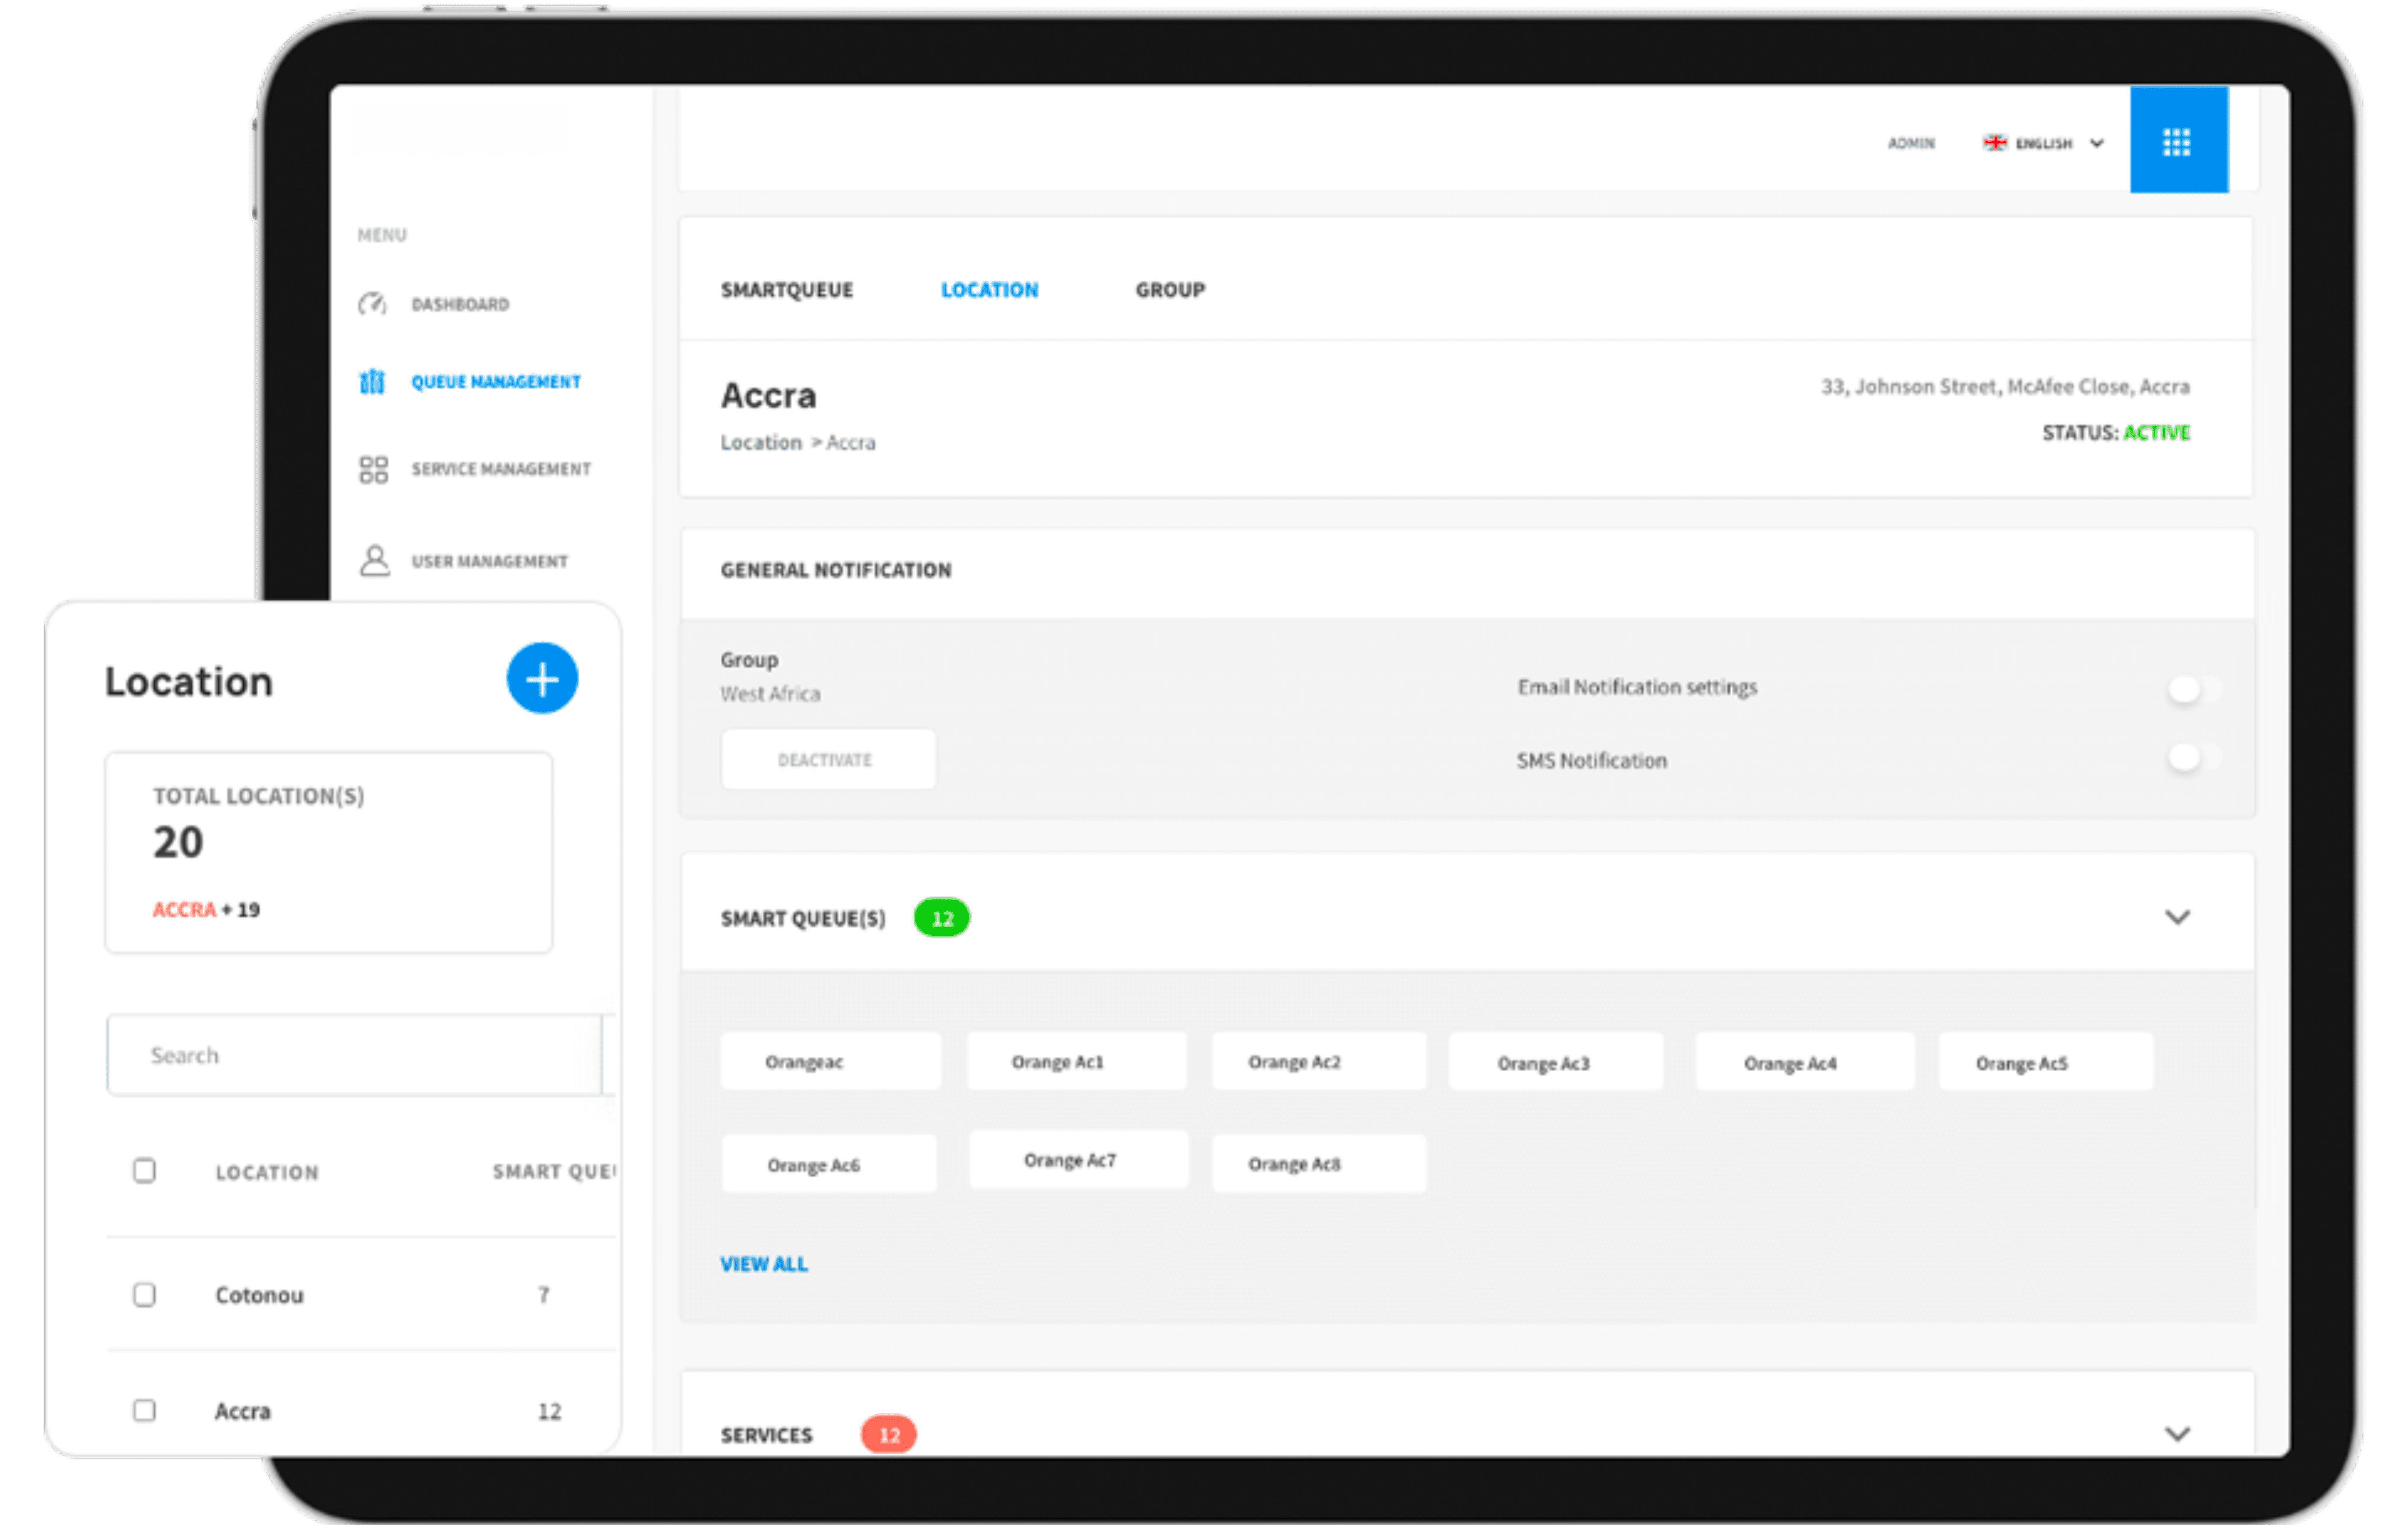2408x1525 pixels.
Task: Click the Status: ACTIVE text
Action: (2115, 432)
